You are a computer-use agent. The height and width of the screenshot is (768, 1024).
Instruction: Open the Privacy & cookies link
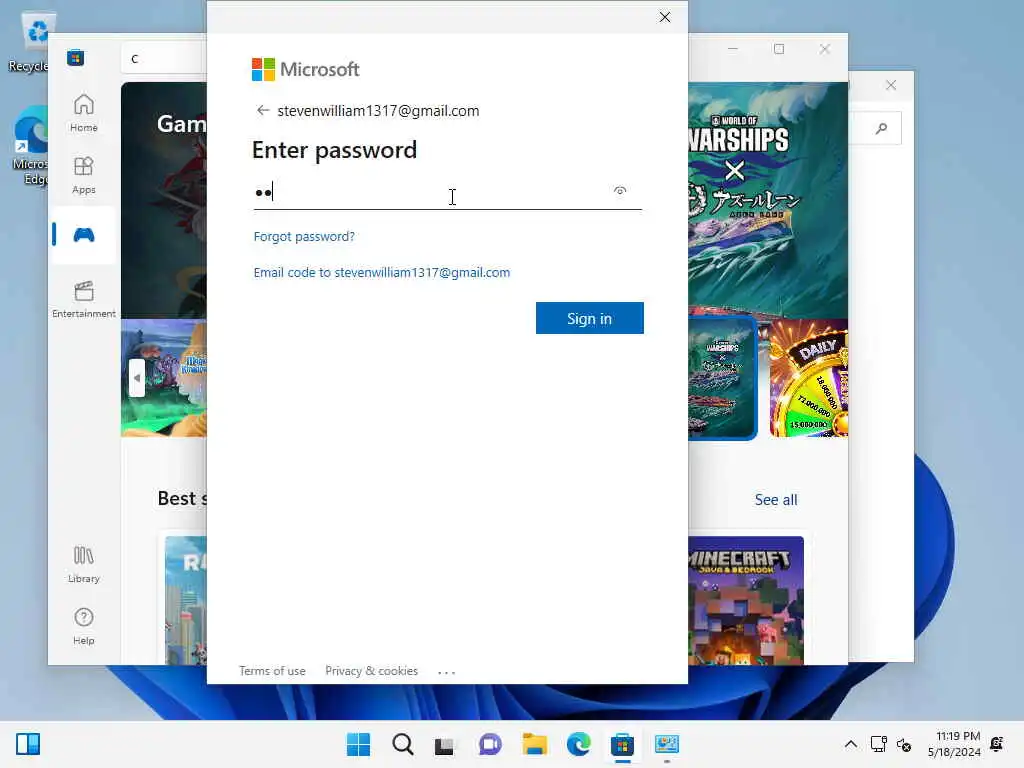(372, 671)
